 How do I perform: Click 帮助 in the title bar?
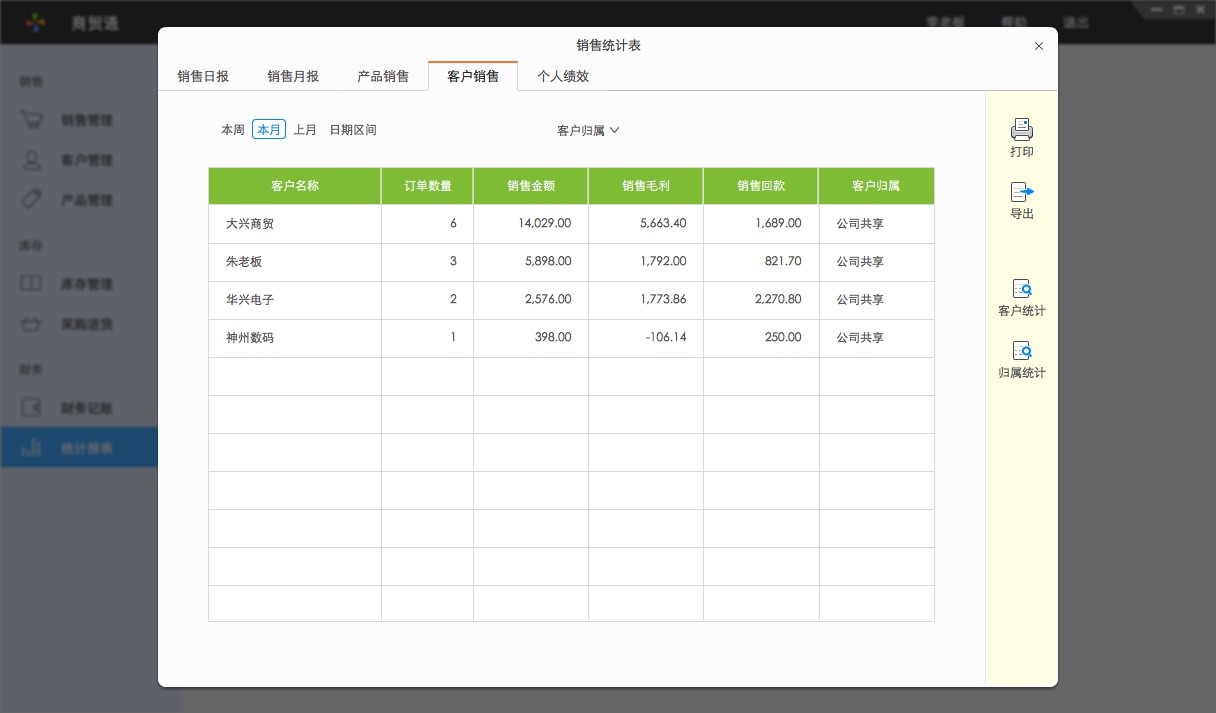point(1012,21)
